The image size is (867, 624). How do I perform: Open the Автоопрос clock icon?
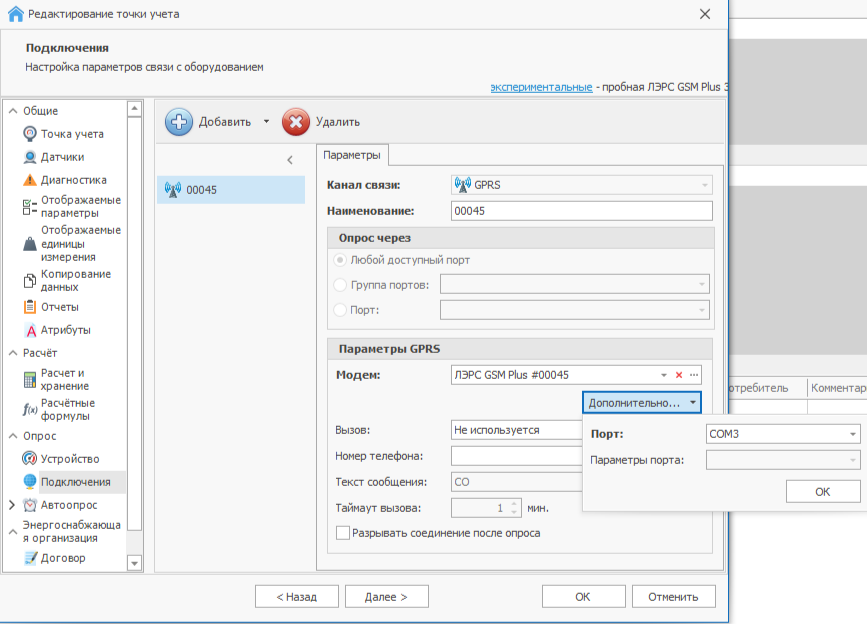coord(30,505)
